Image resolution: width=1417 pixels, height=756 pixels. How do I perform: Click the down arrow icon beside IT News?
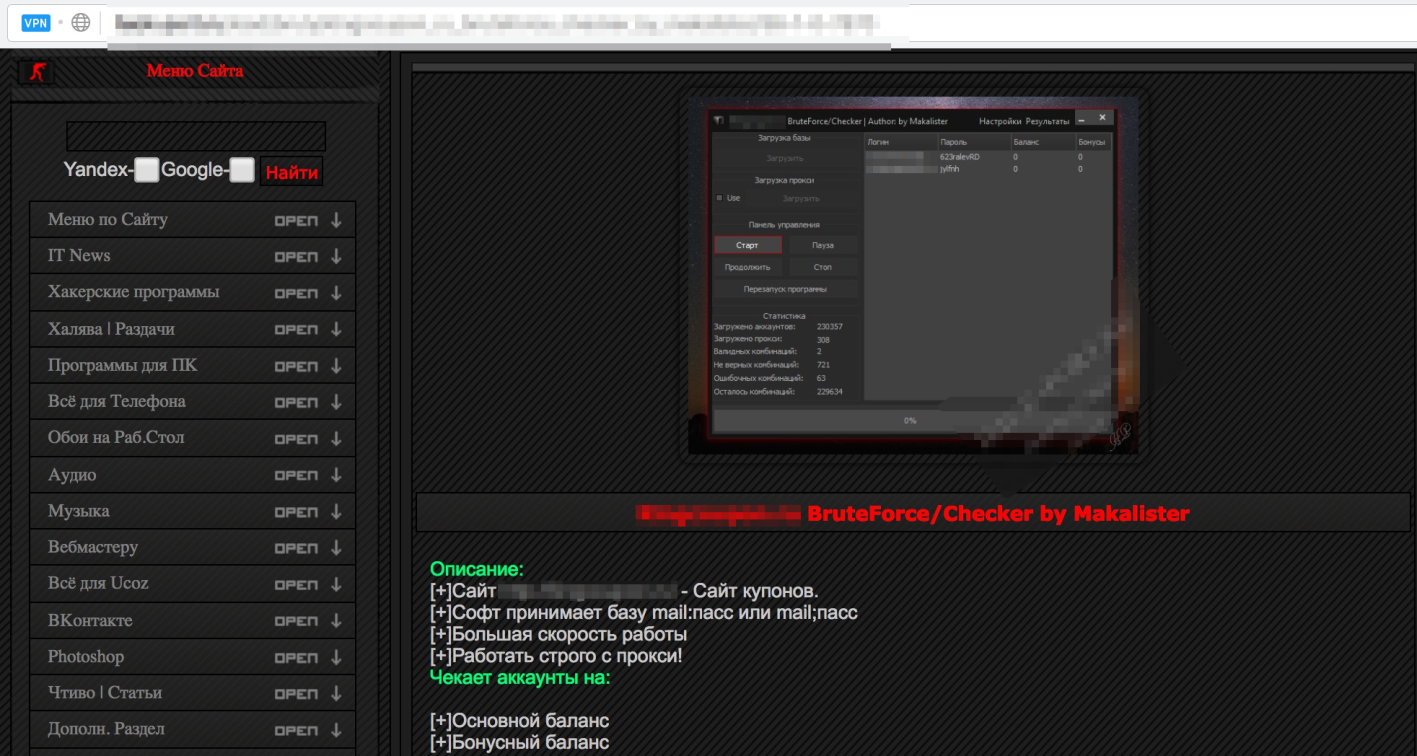click(336, 257)
